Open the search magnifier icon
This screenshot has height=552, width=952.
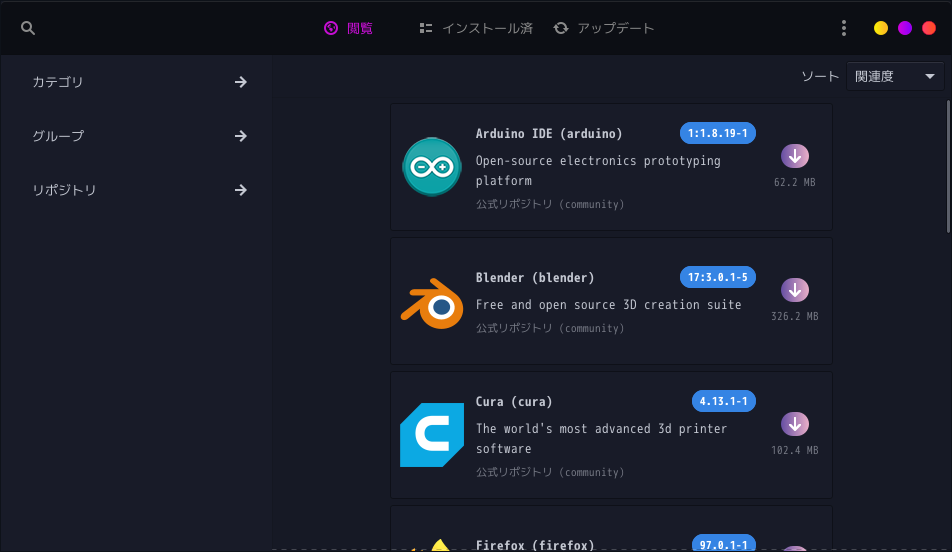click(x=28, y=28)
